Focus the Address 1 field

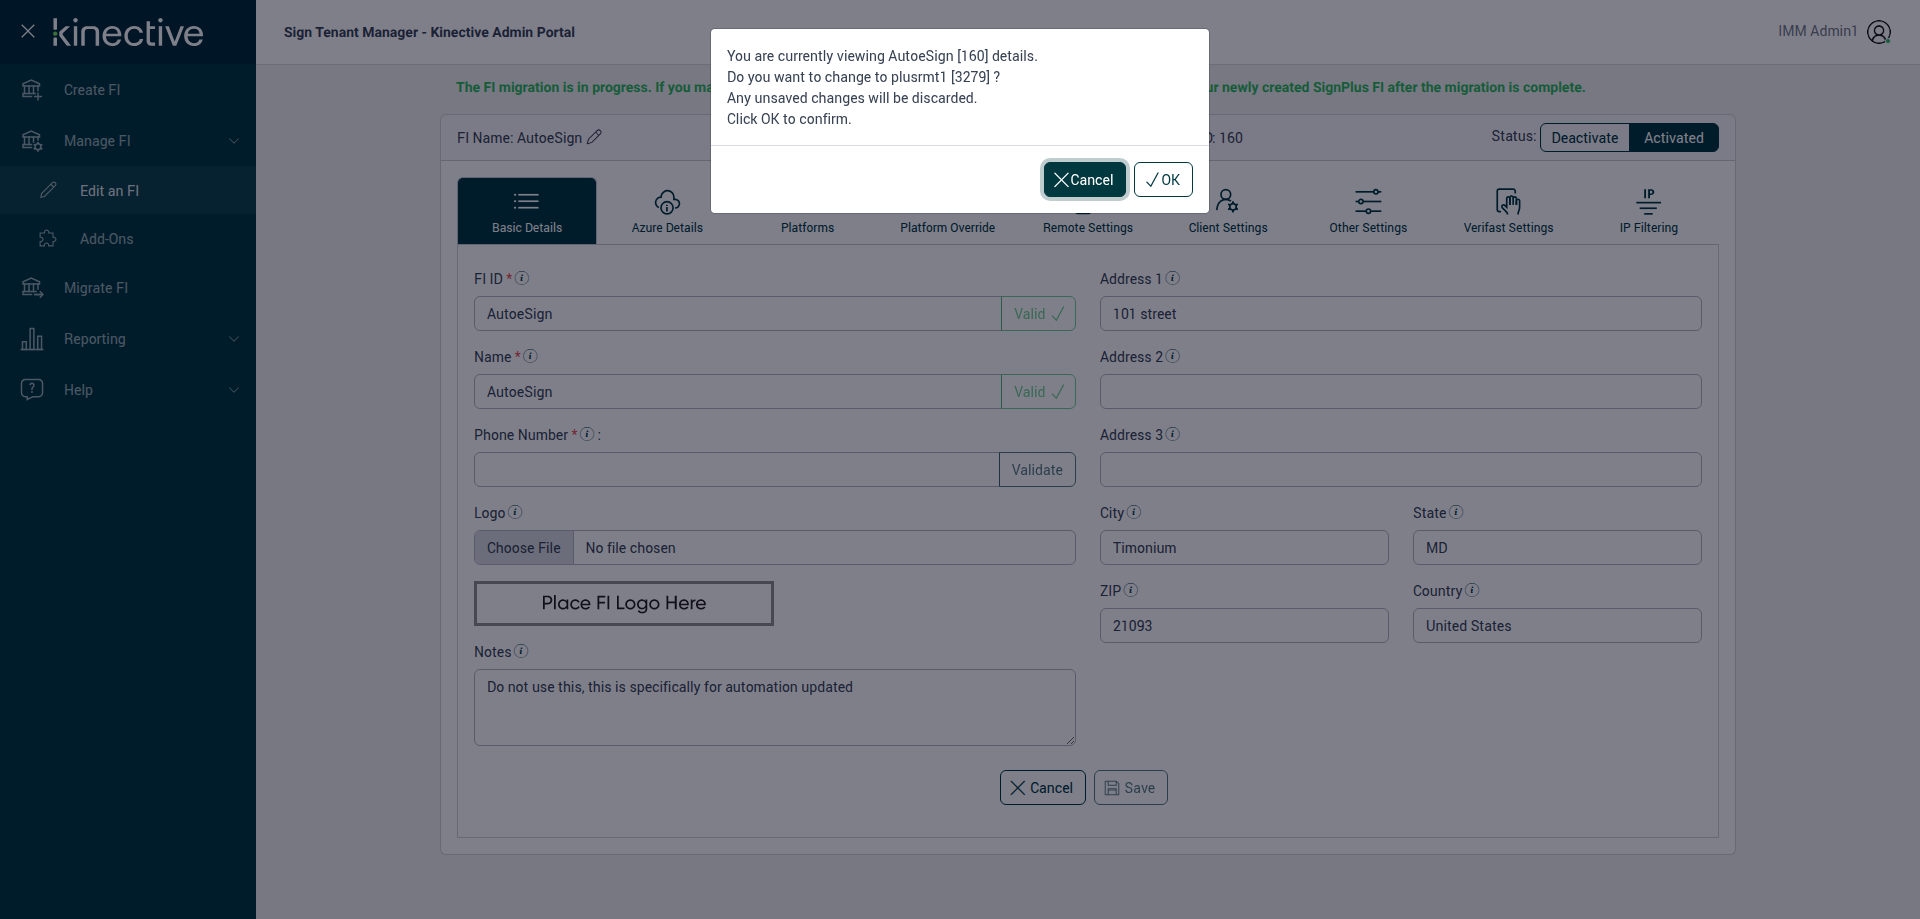pos(1401,314)
